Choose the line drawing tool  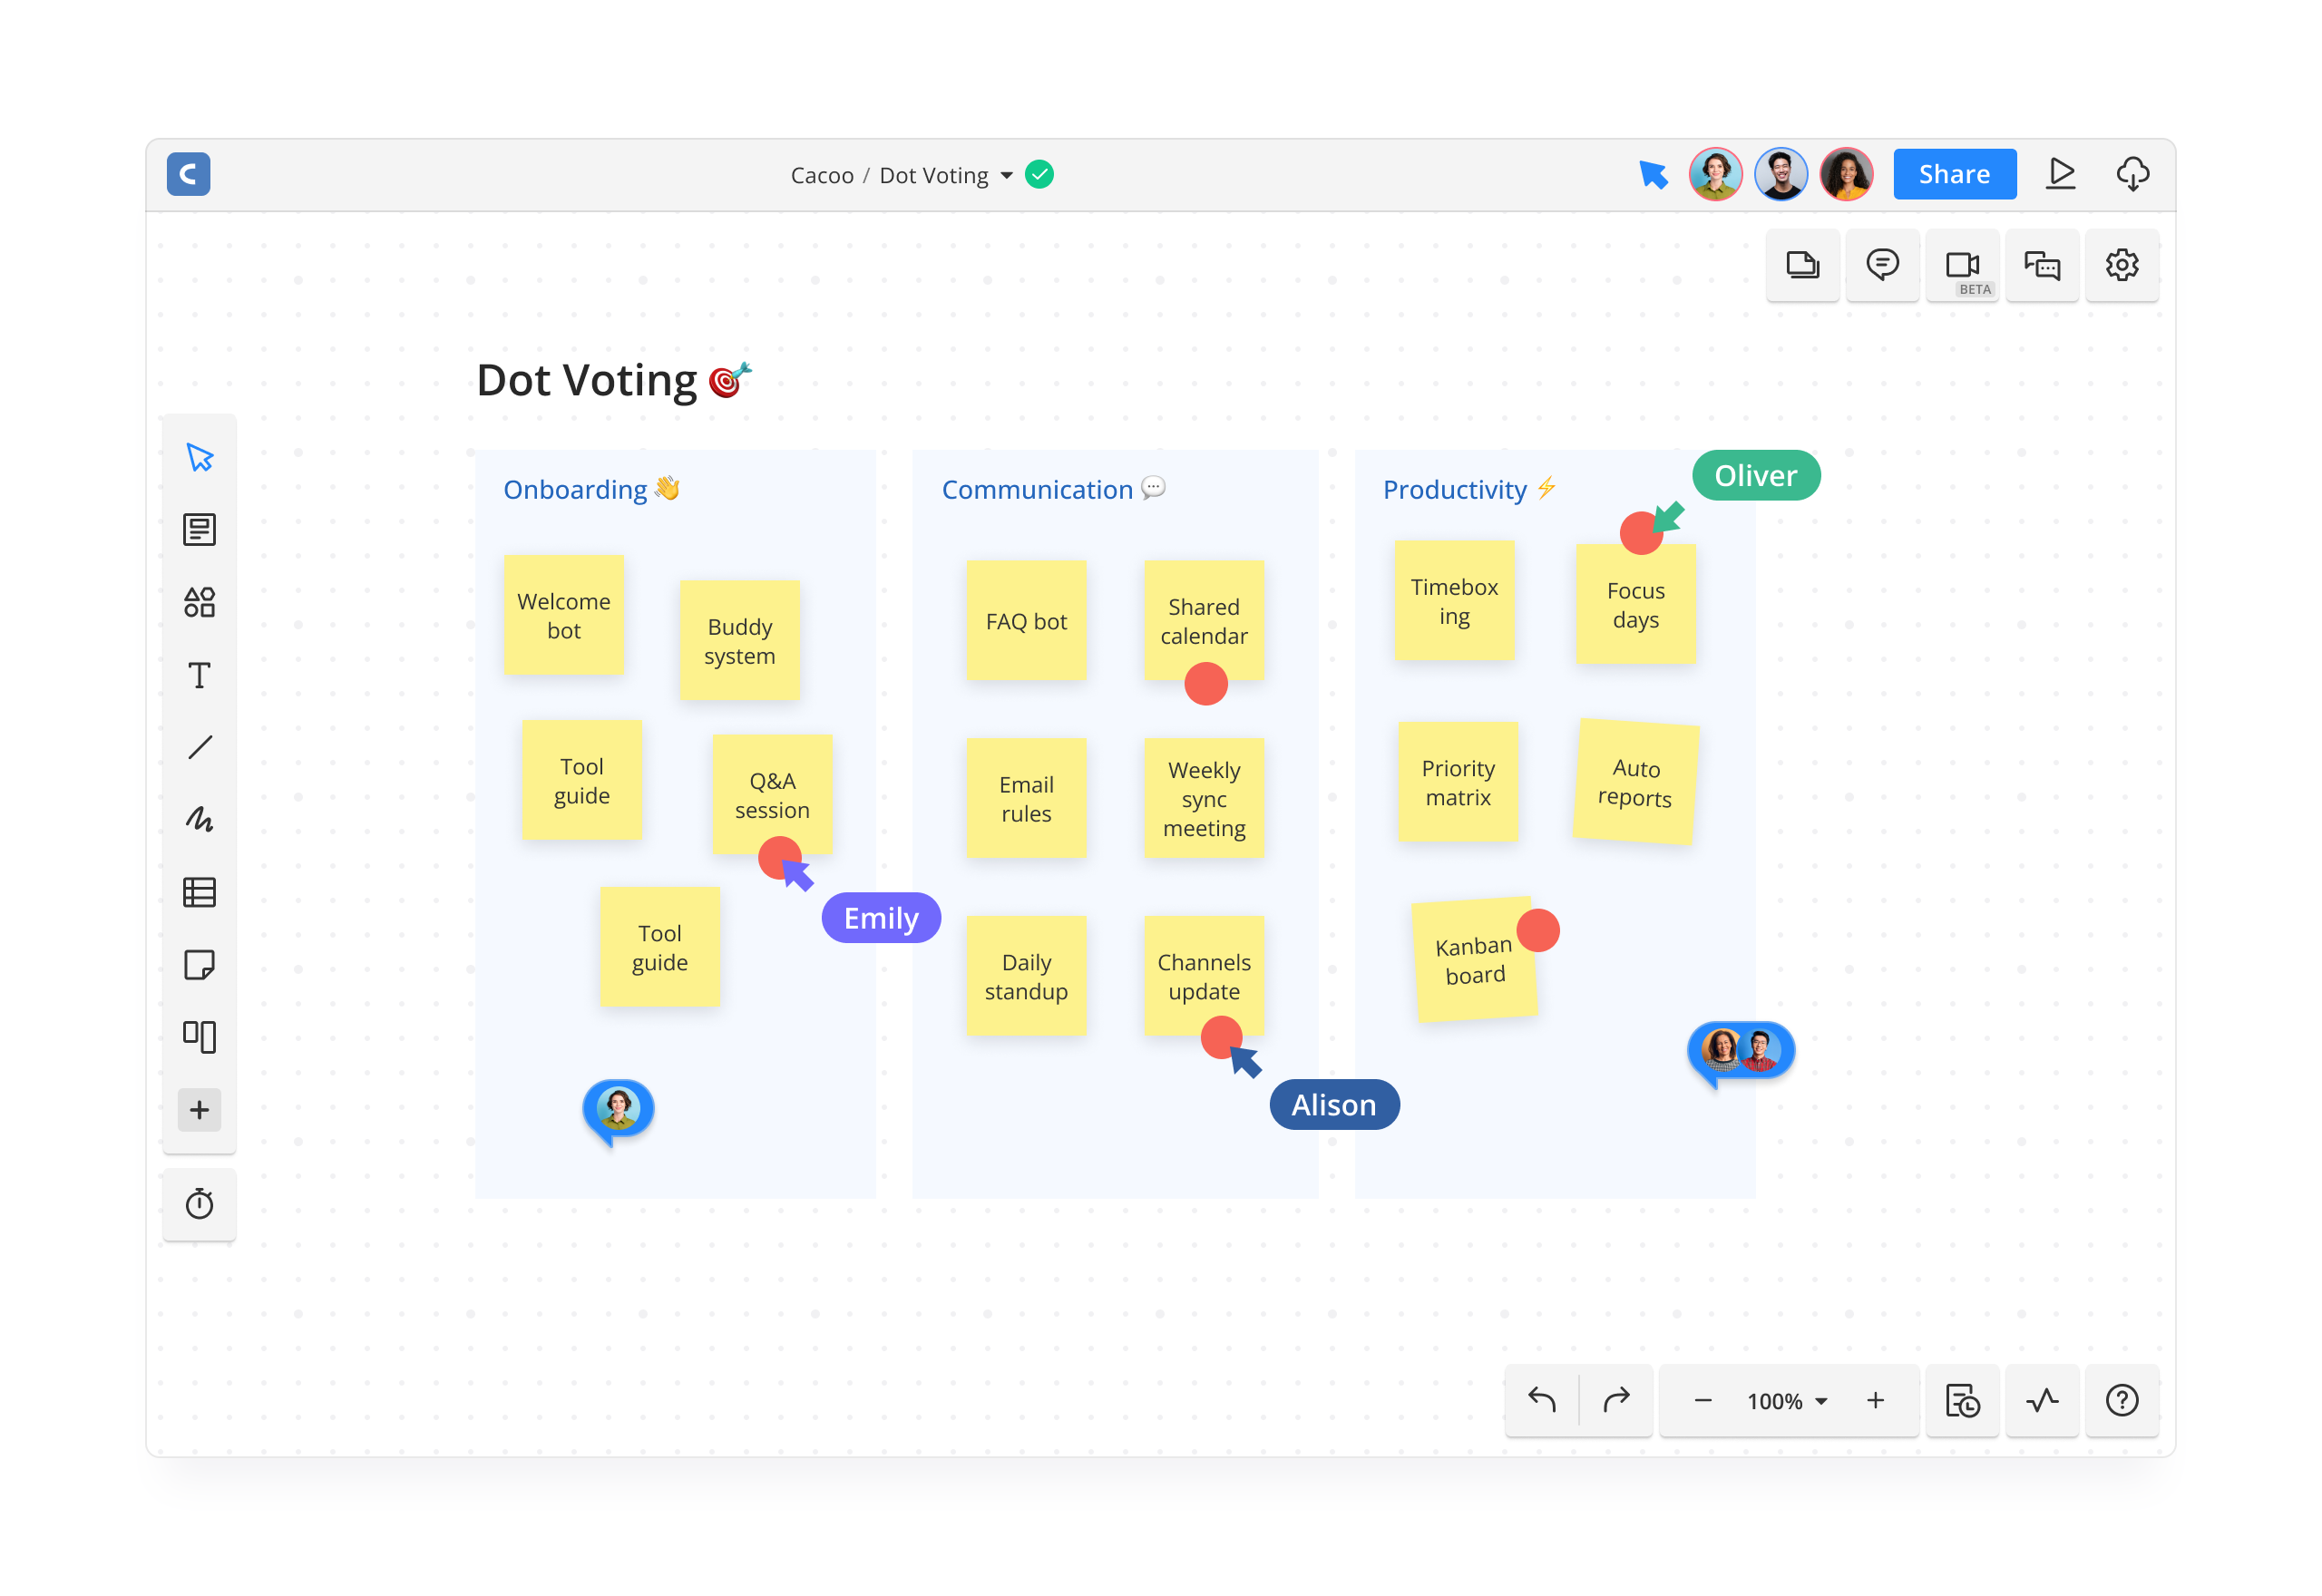(x=200, y=747)
